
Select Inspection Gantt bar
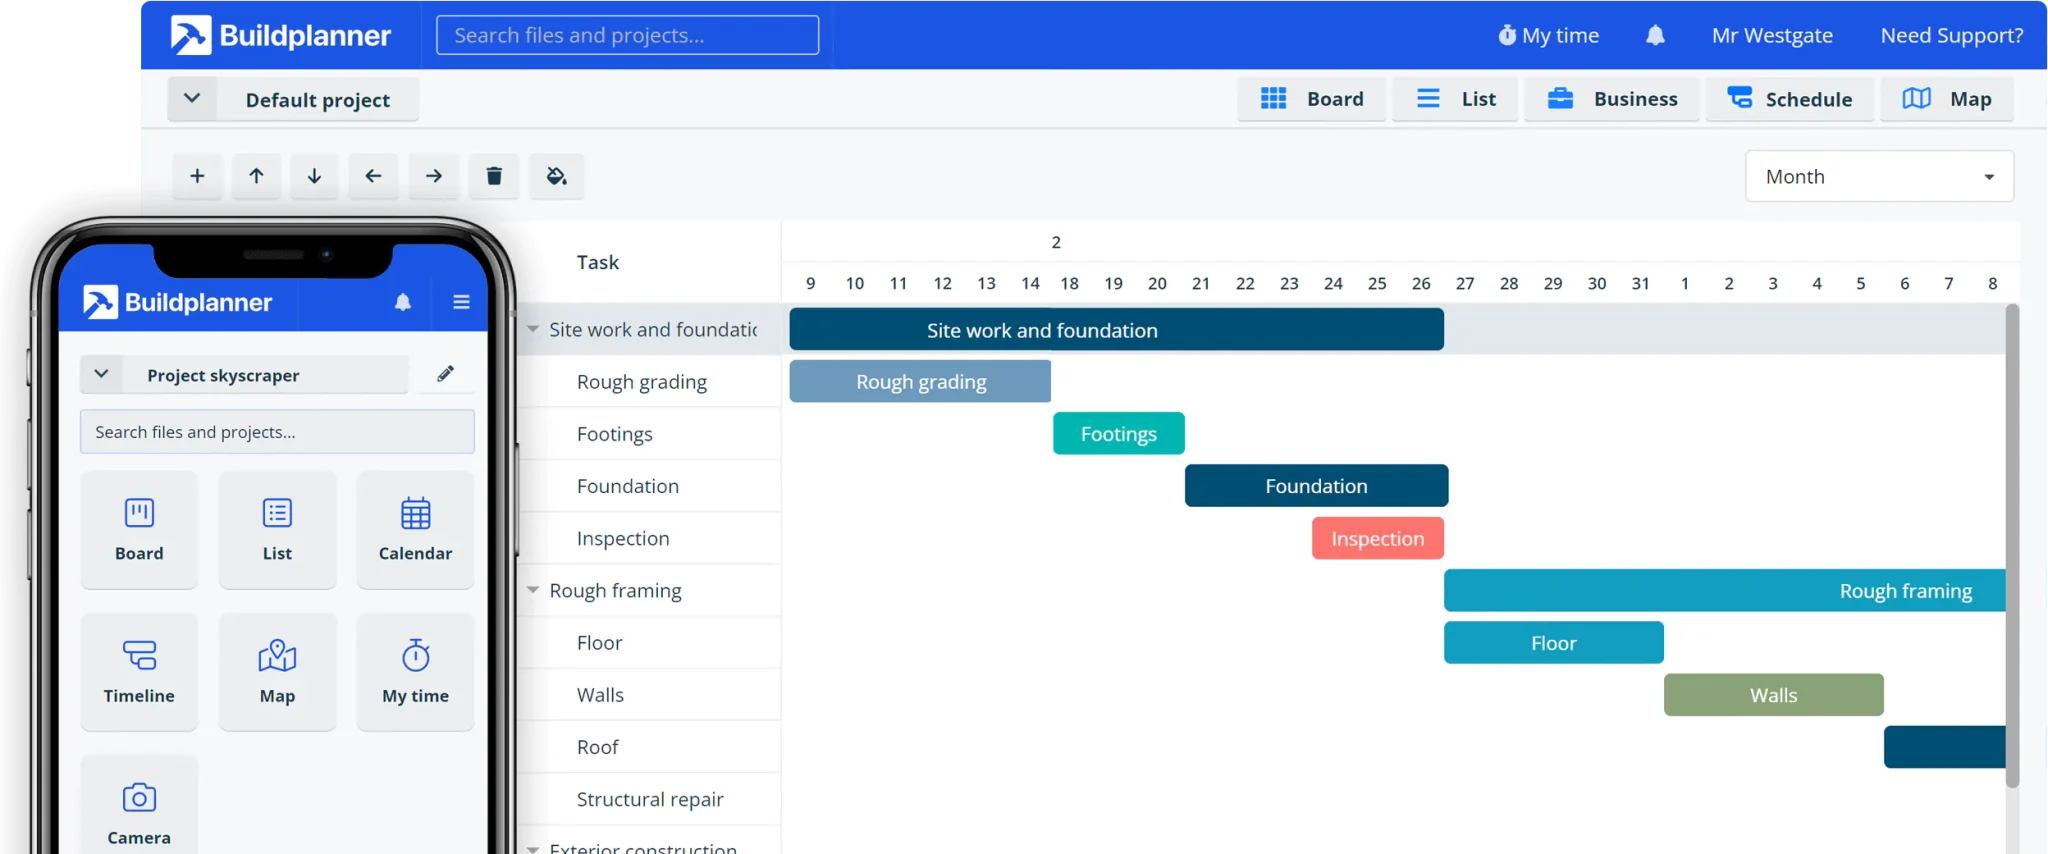[1378, 538]
